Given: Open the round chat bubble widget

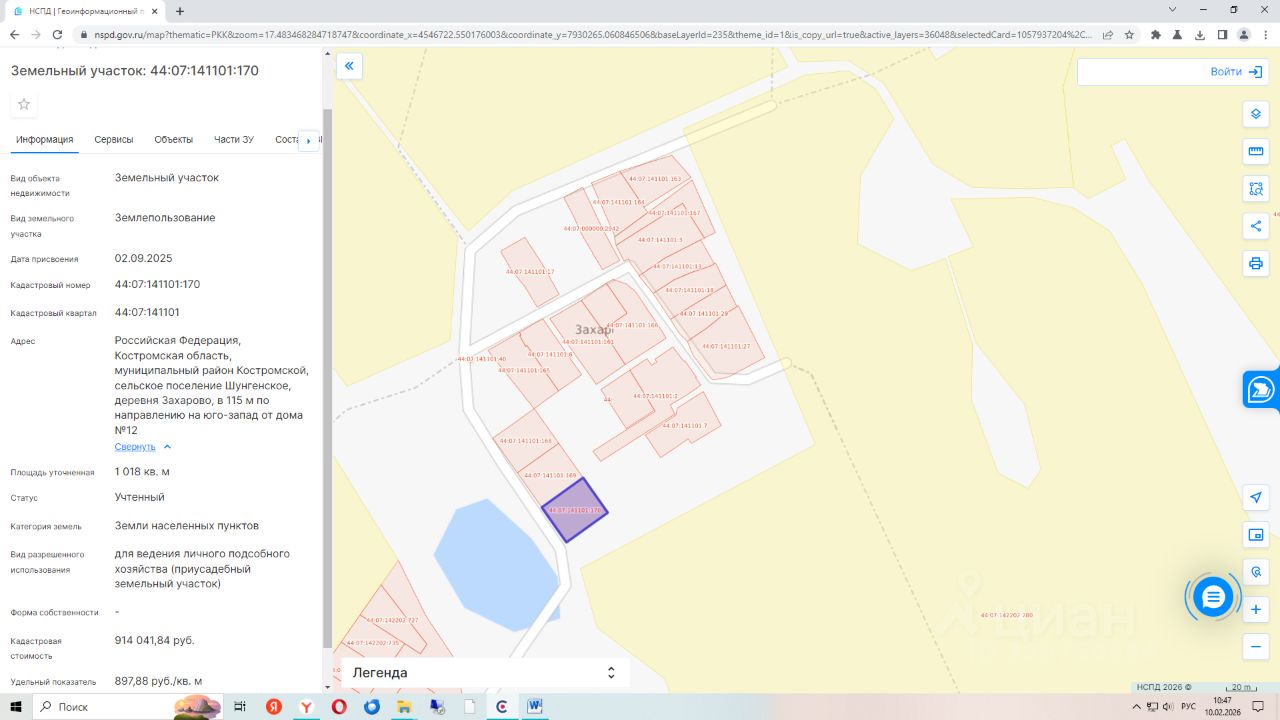Looking at the screenshot, I should tap(1213, 597).
